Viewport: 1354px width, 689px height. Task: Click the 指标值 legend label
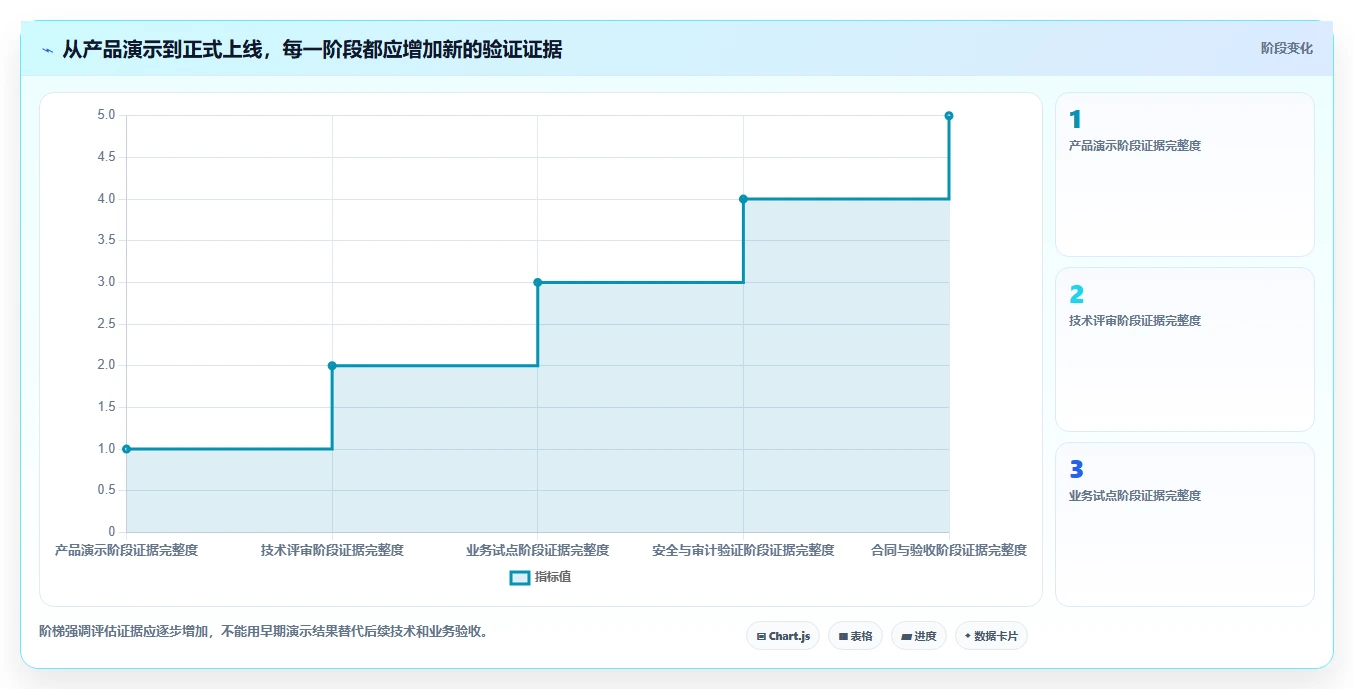click(553, 577)
